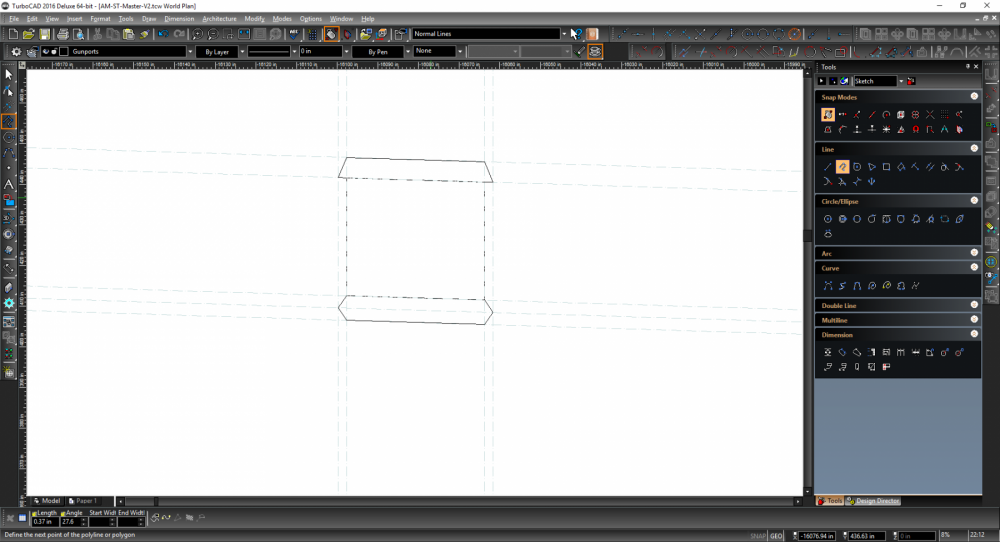Open the Modify menu
1000x542 pixels.
point(254,18)
